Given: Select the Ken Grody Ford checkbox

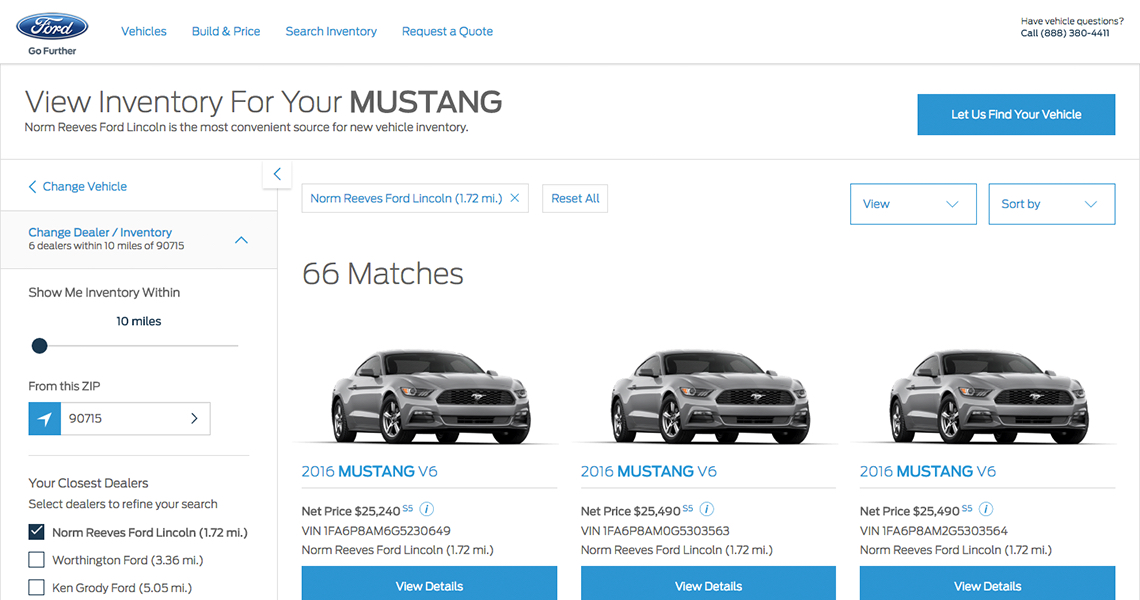Looking at the screenshot, I should 37,588.
